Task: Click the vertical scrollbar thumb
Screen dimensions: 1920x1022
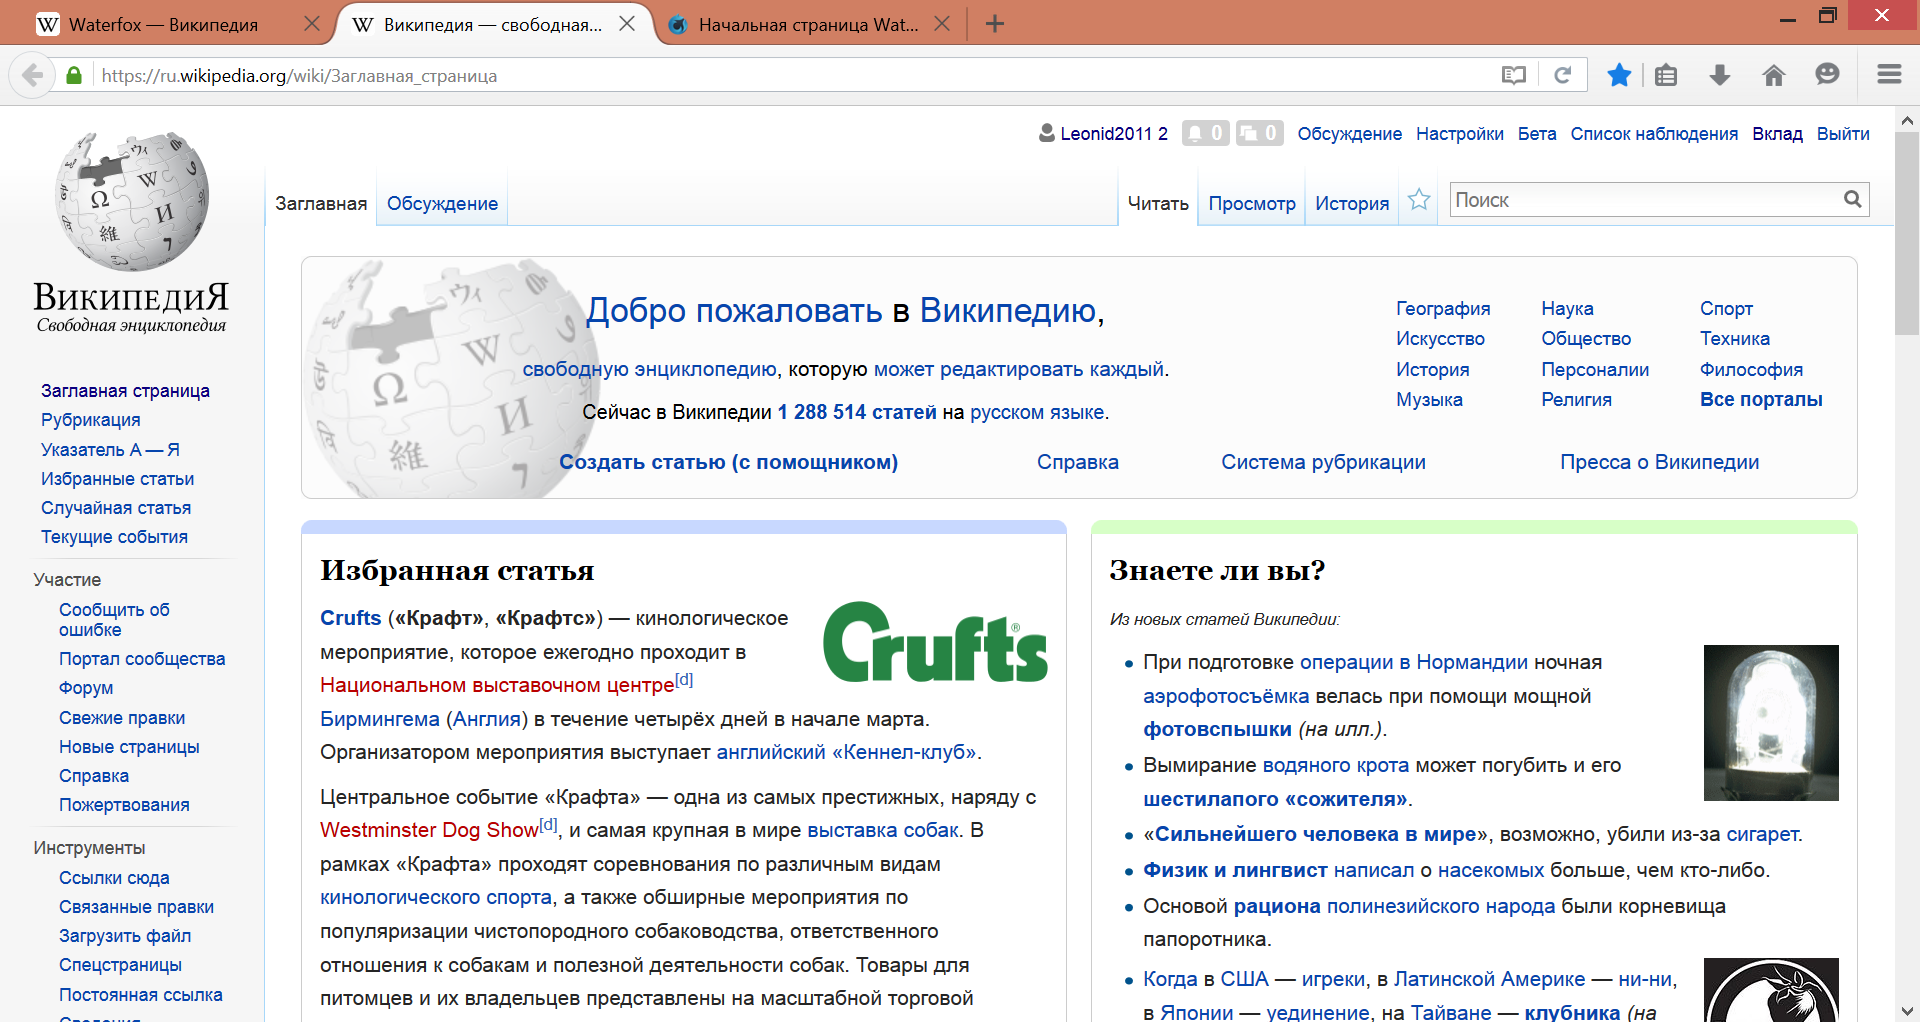Action: [1907, 232]
